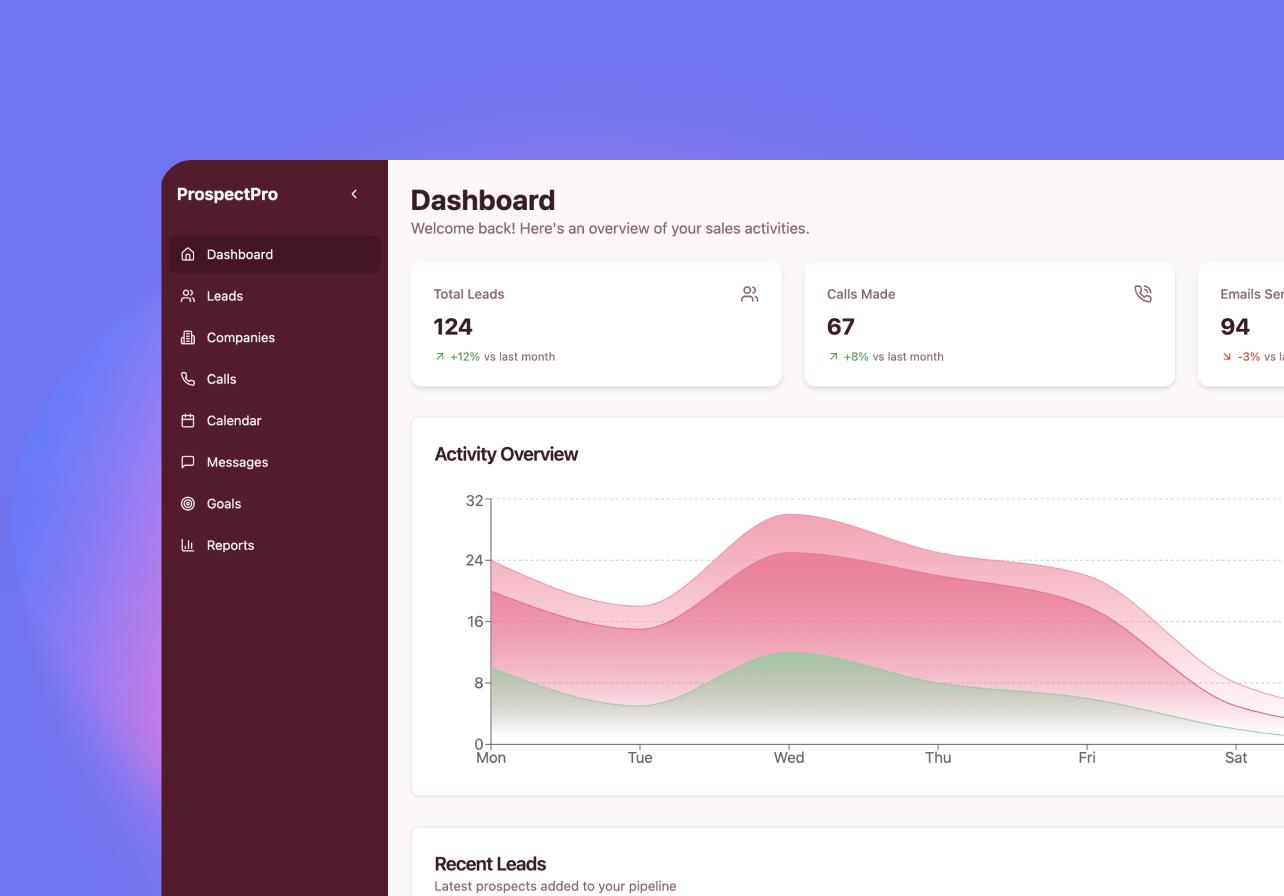The width and height of the screenshot is (1284, 896).
Task: Navigate to the Calendar section
Action: pos(234,420)
